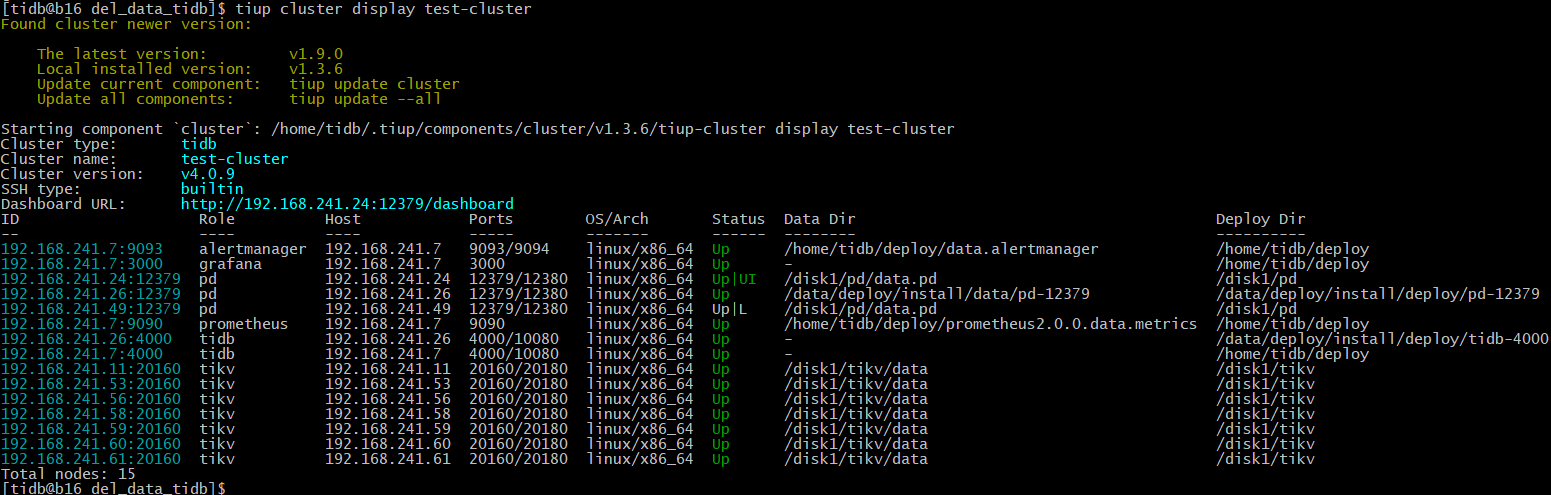Select the ID 192.168.241.7:3000

82,264
